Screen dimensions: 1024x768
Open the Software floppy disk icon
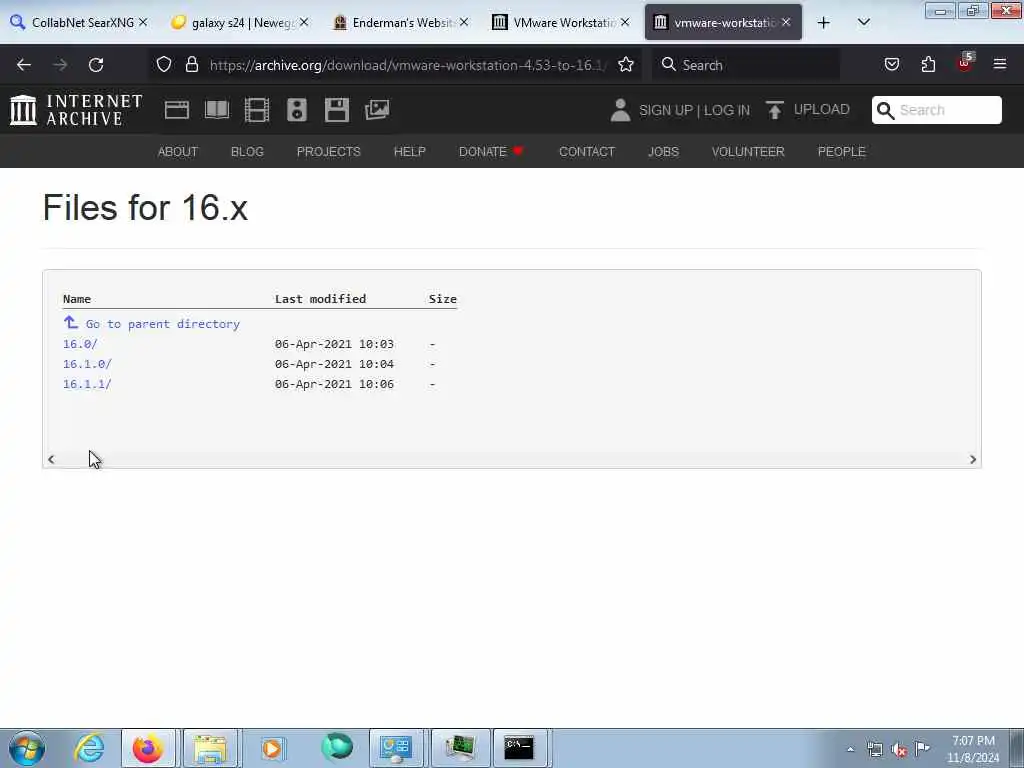pyautogui.click(x=337, y=110)
